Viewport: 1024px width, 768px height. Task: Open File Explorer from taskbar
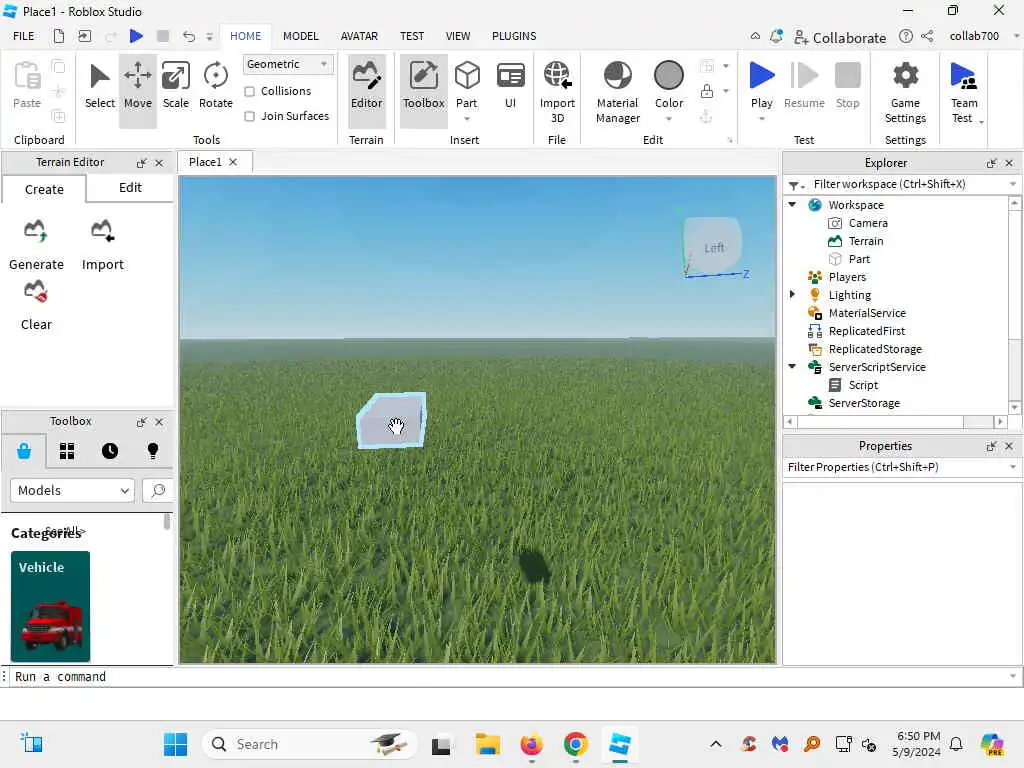[487, 744]
